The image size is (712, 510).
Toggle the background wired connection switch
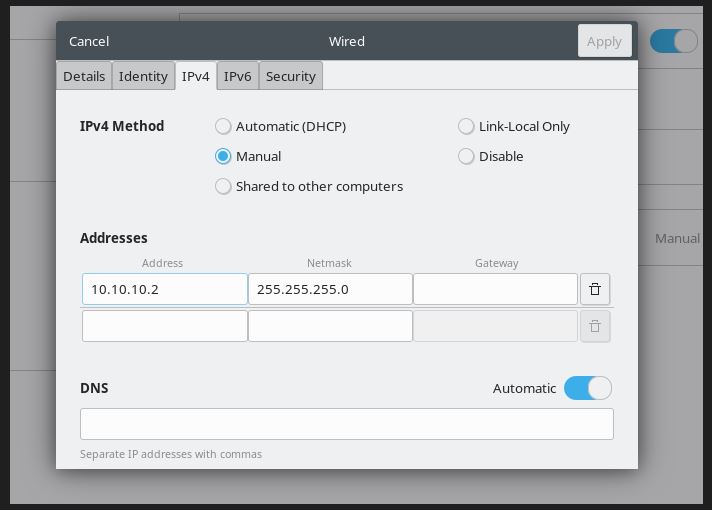pyautogui.click(x=673, y=41)
